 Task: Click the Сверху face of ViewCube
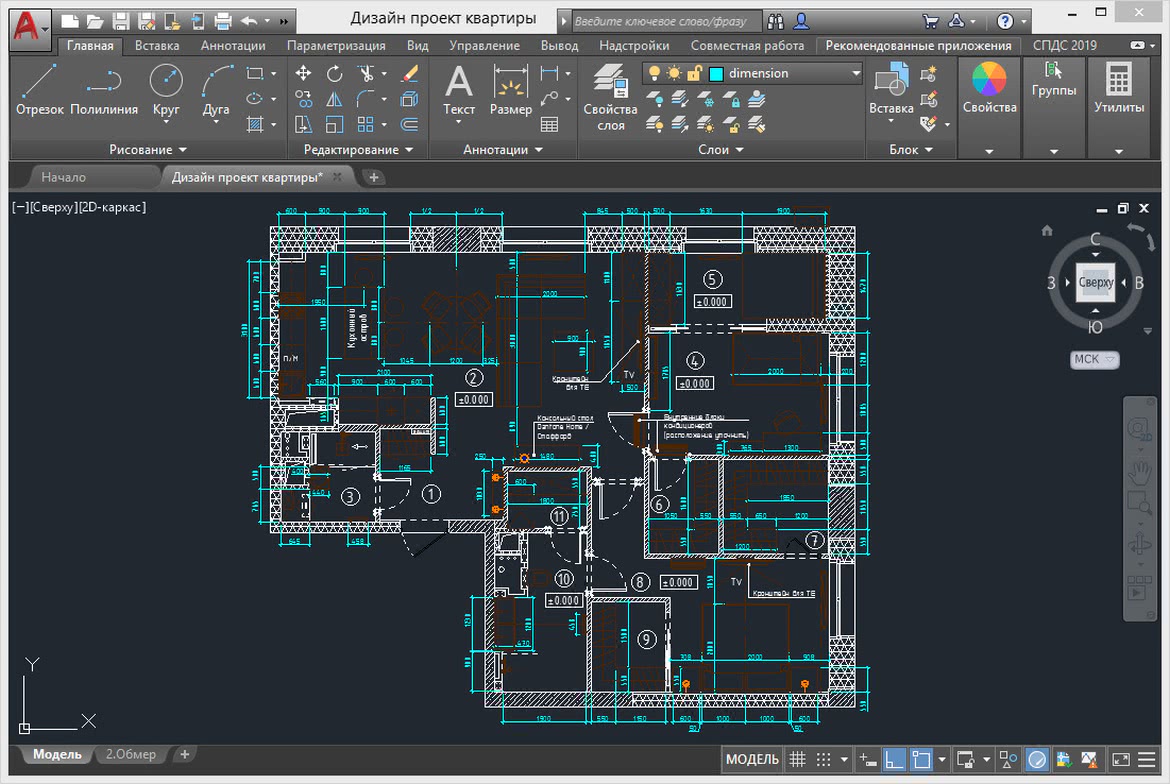pyautogui.click(x=1095, y=283)
